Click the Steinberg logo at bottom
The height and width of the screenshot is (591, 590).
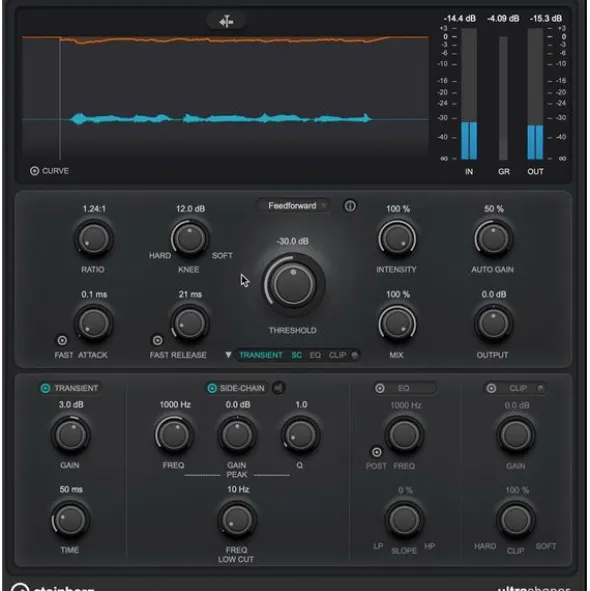pyautogui.click(x=53, y=588)
